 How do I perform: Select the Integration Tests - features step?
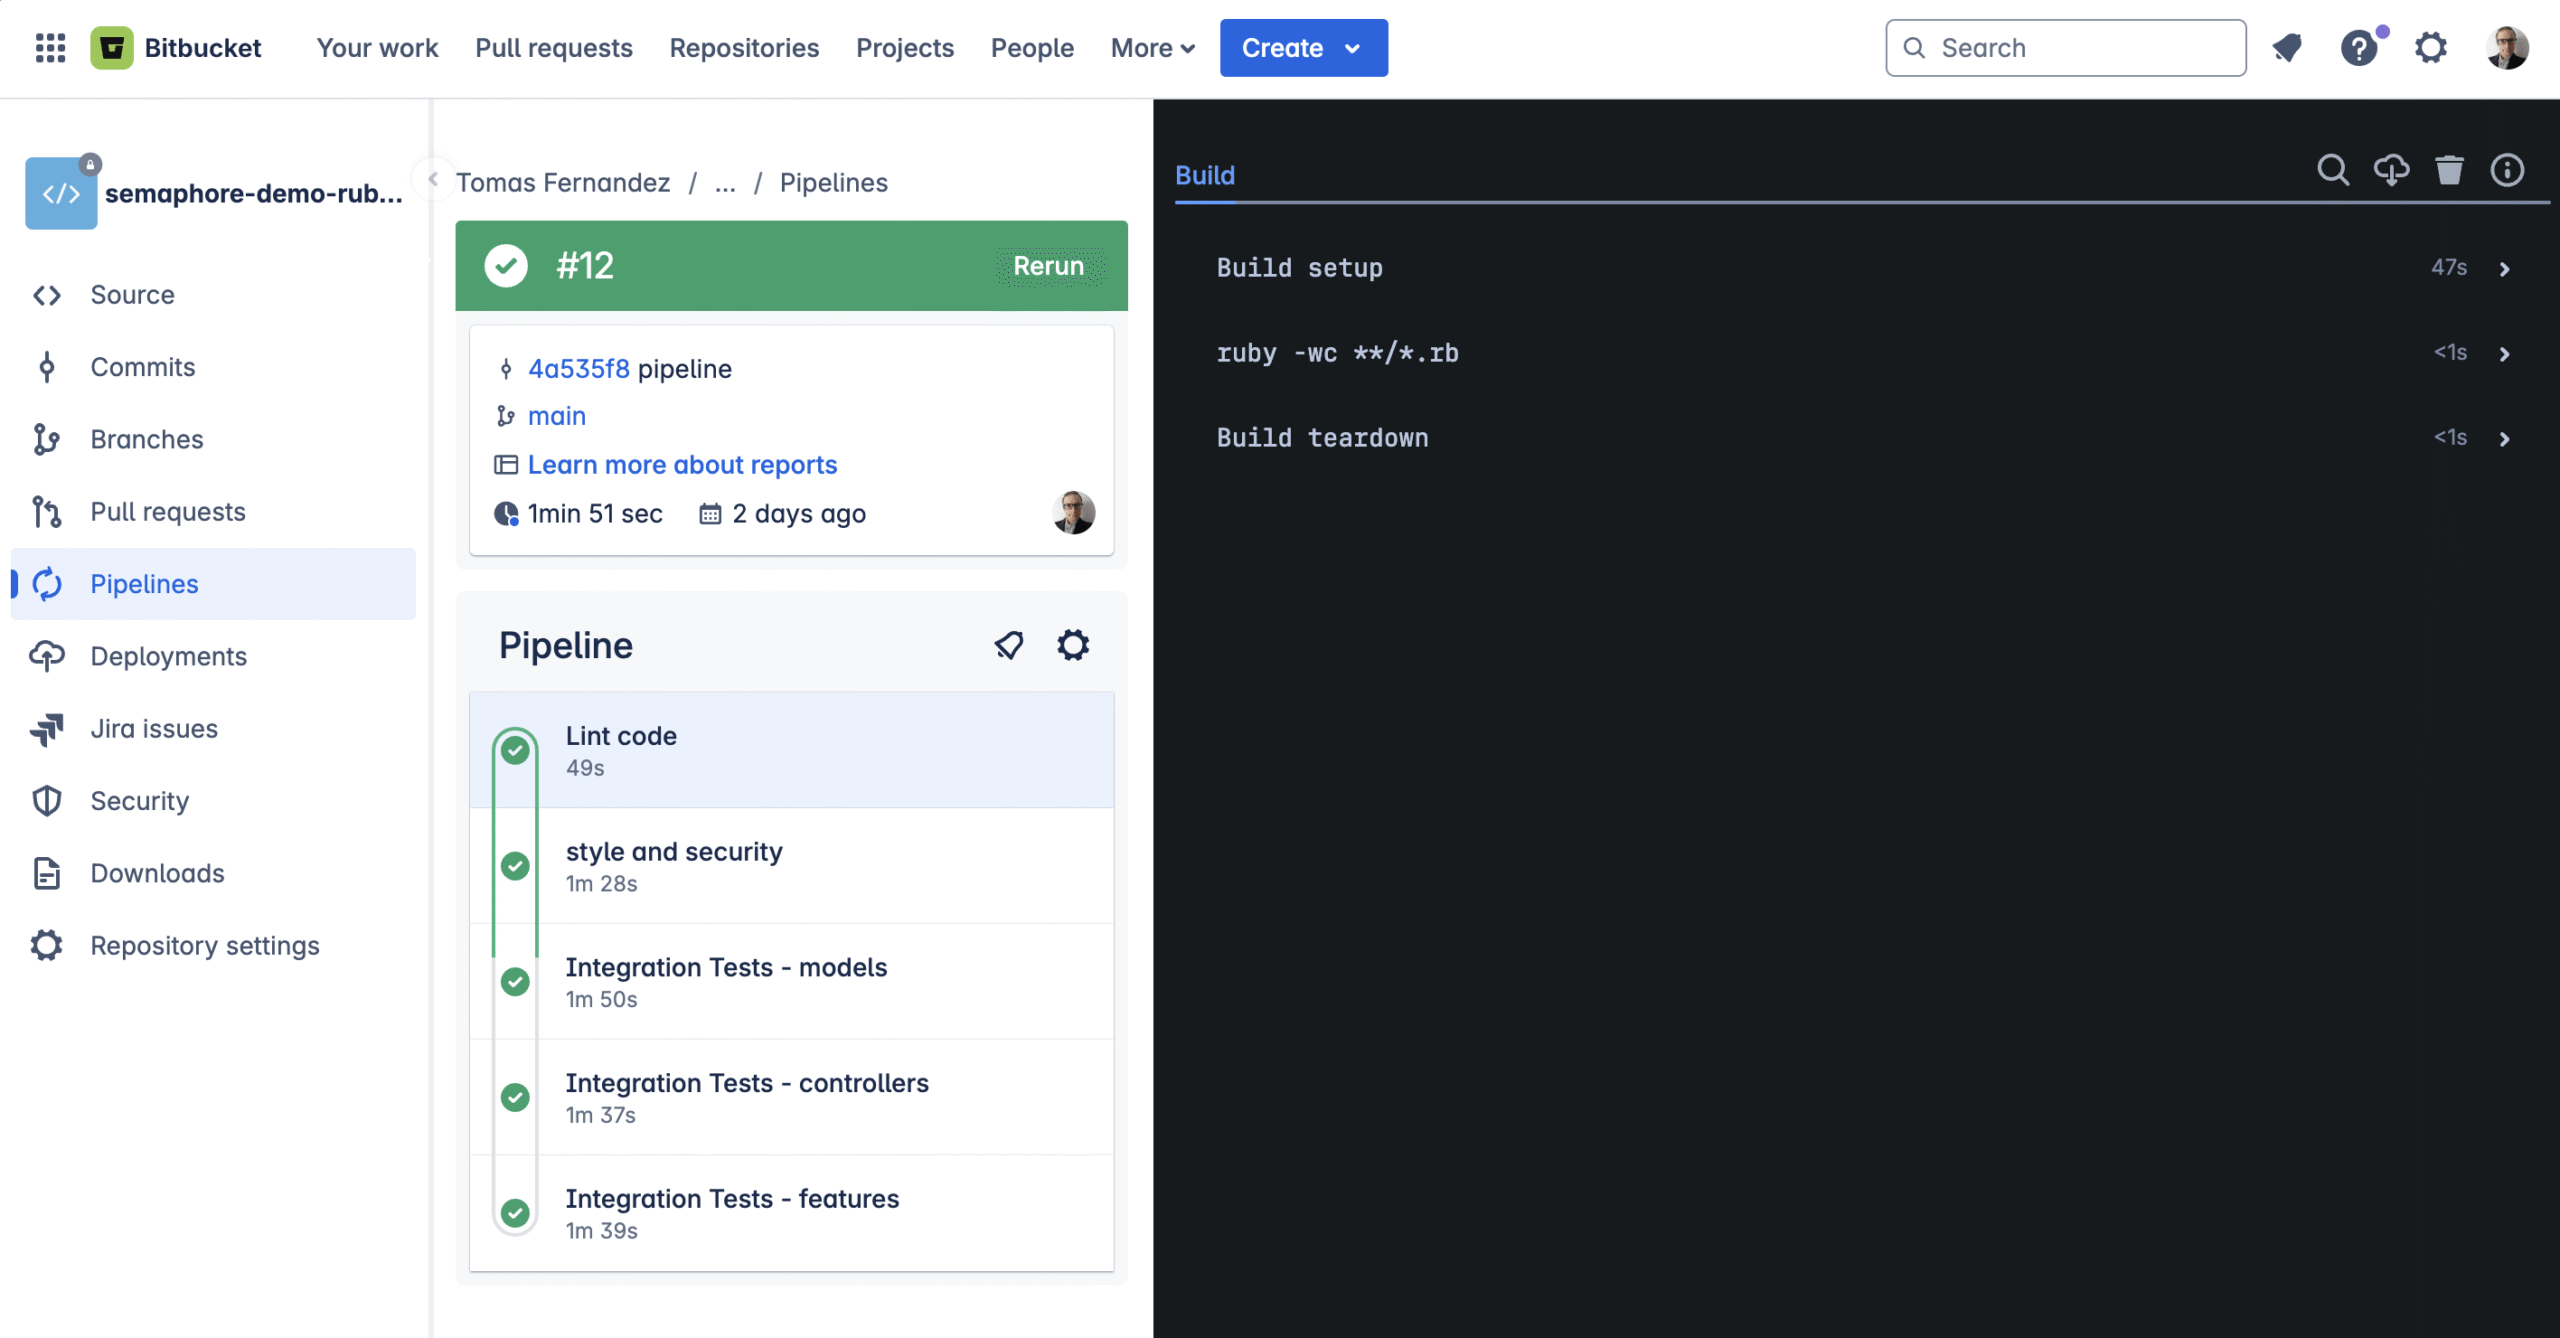tap(791, 1214)
